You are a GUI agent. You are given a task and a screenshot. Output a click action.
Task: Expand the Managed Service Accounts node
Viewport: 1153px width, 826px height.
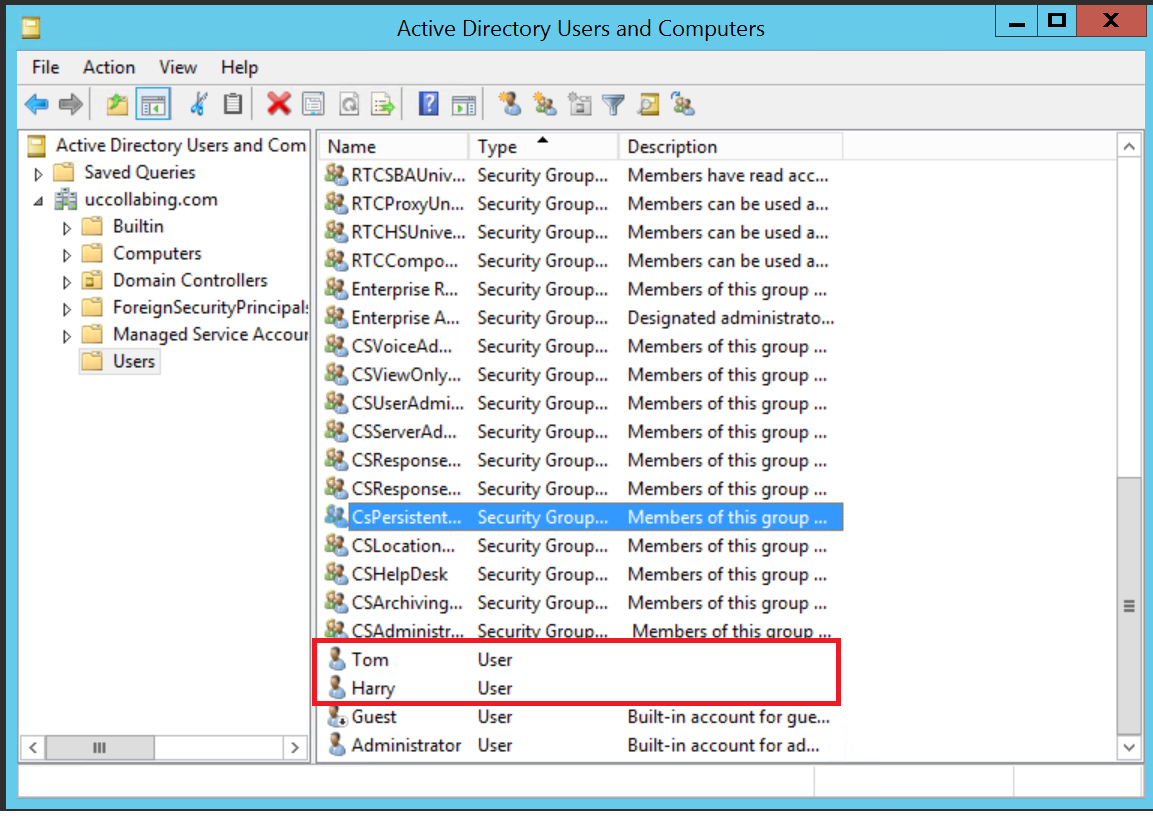coord(67,336)
